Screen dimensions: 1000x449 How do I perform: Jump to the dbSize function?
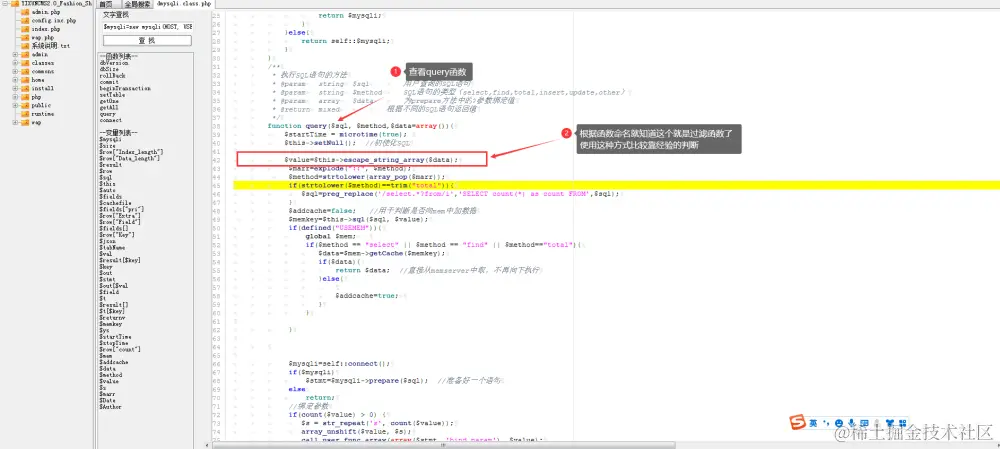[108, 70]
